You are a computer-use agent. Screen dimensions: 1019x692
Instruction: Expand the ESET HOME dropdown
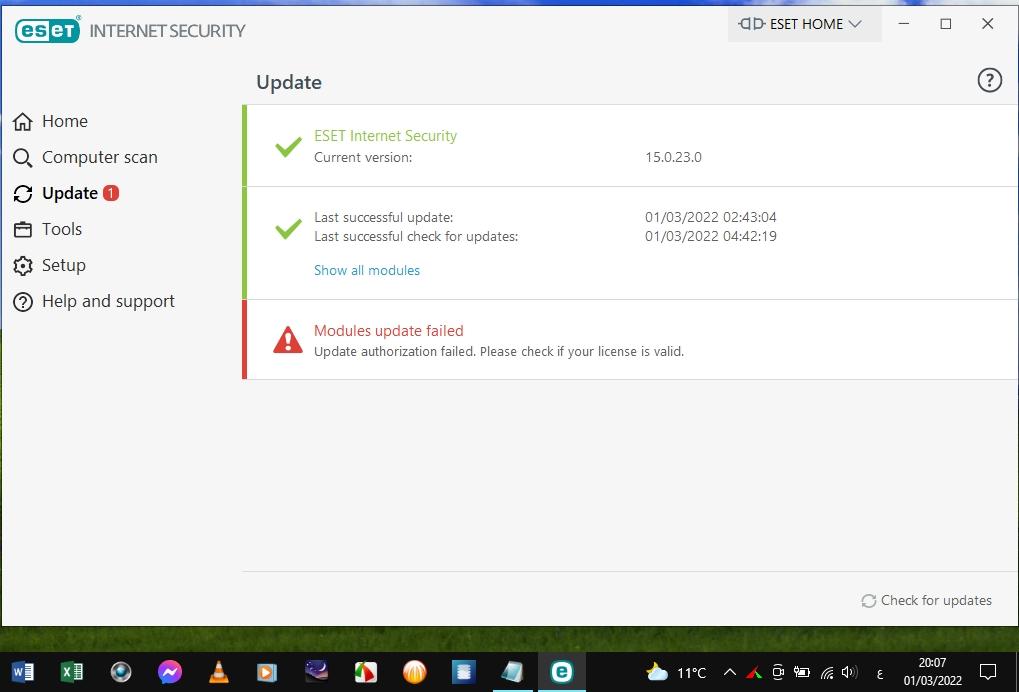(804, 24)
